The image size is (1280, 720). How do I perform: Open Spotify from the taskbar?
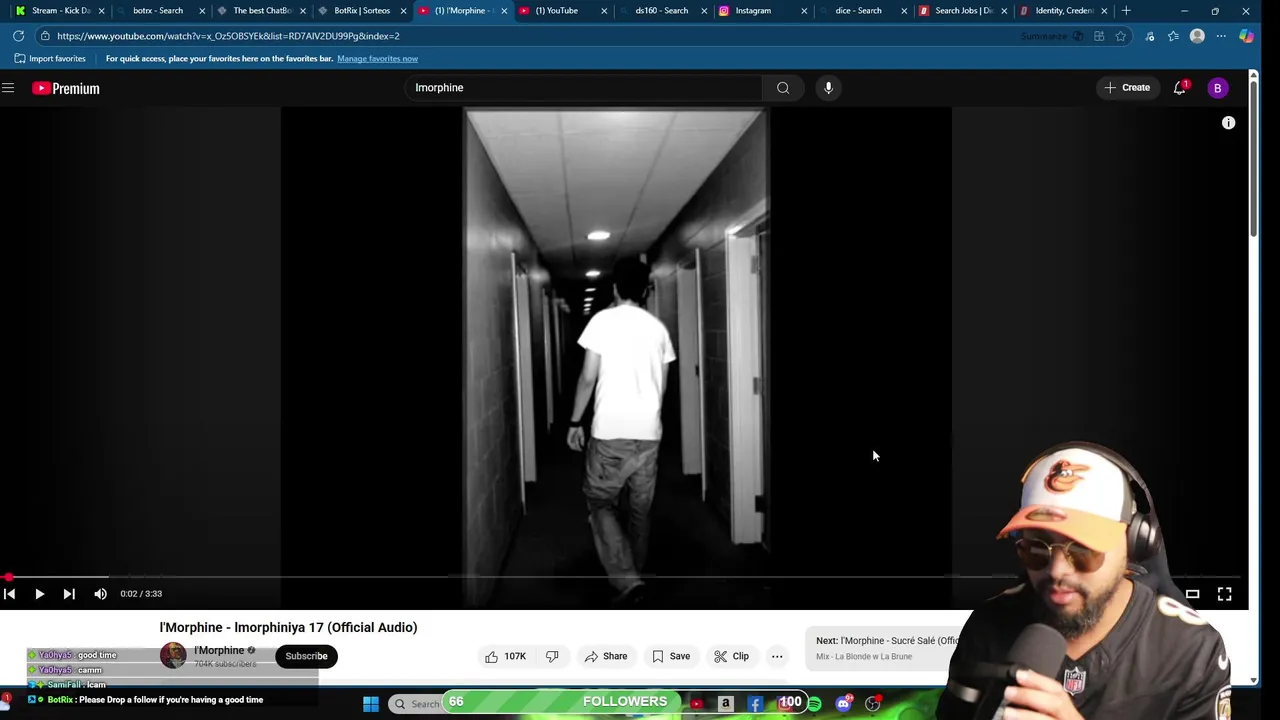point(814,704)
